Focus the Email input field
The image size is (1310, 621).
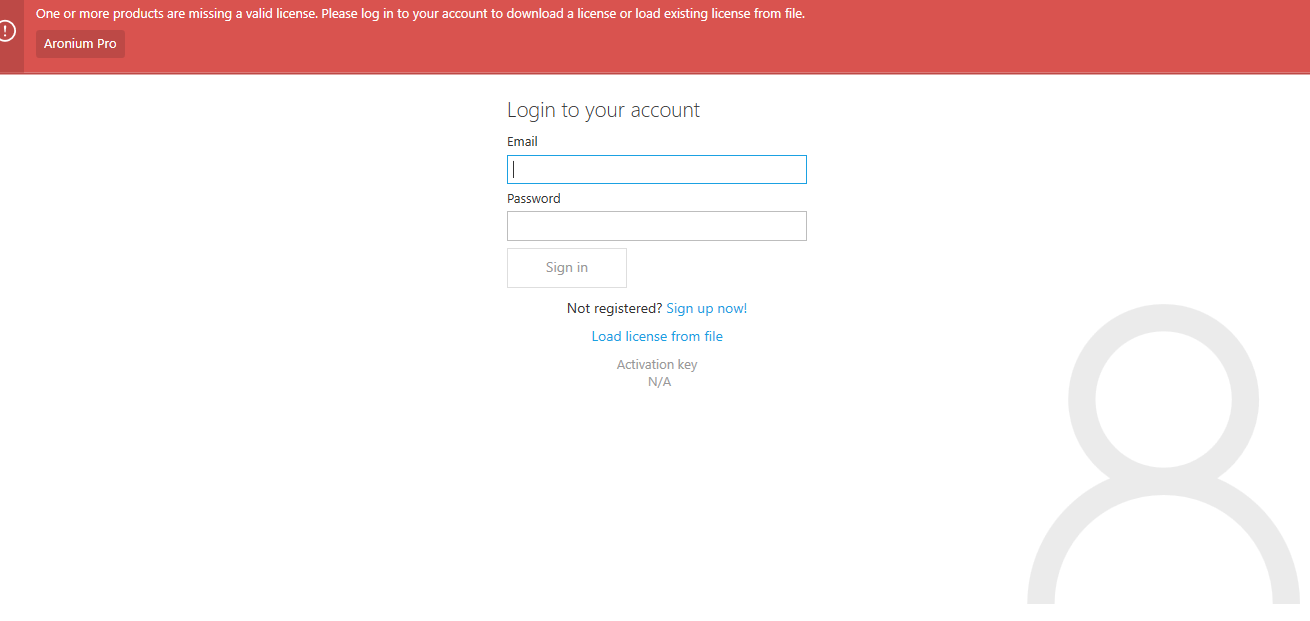[x=656, y=169]
